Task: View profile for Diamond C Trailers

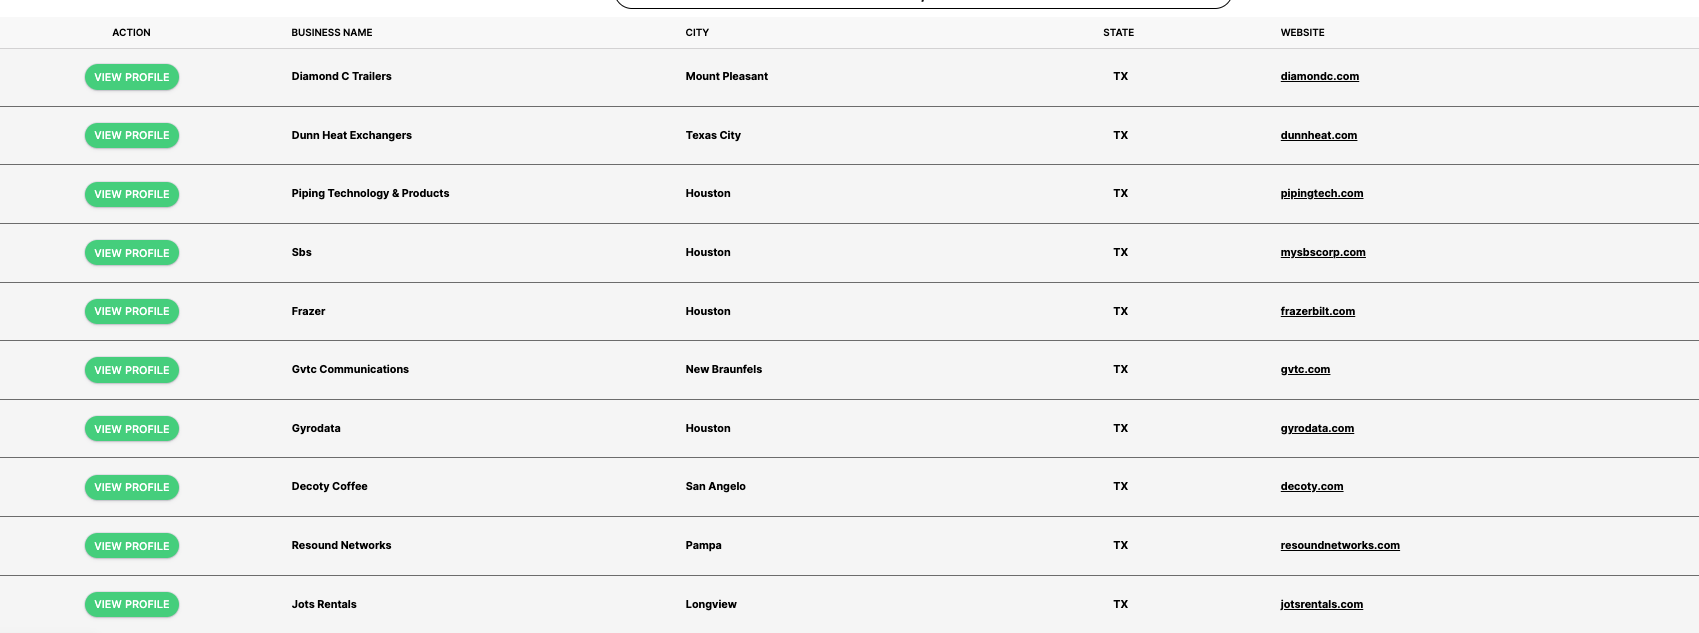Action: (132, 77)
